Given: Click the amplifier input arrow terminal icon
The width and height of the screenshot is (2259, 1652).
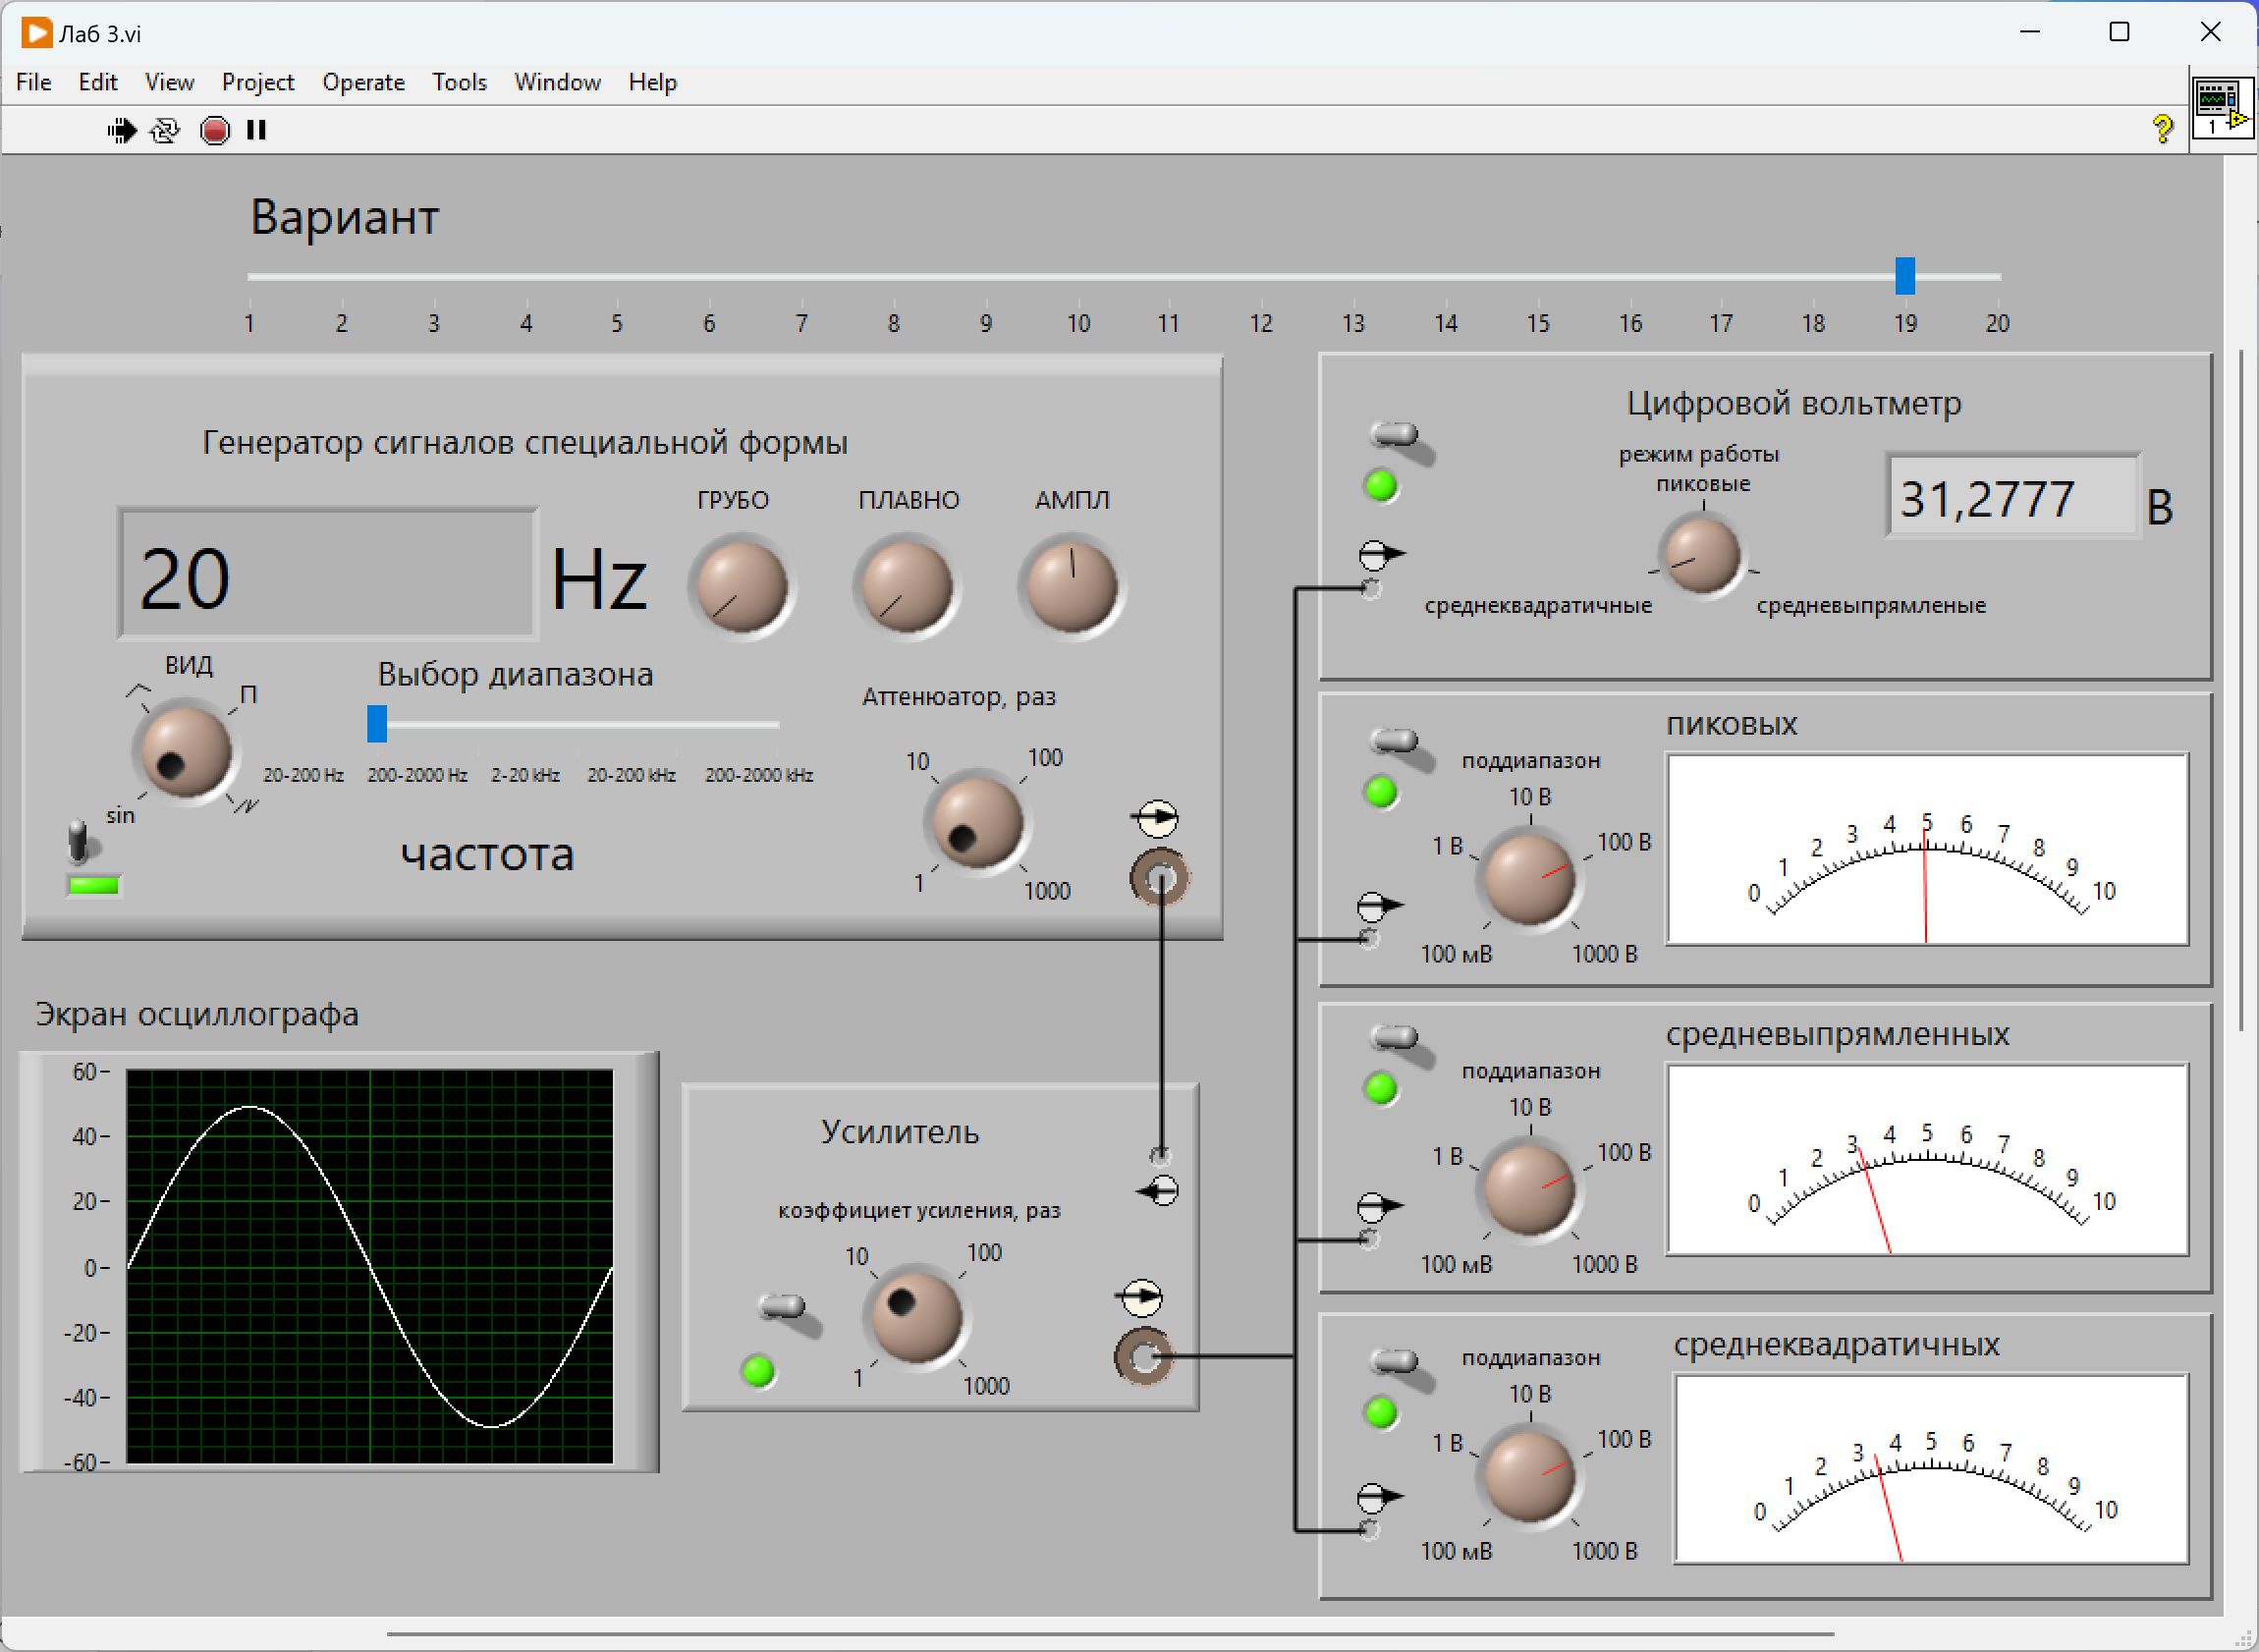Looking at the screenshot, I should point(1158,1190).
